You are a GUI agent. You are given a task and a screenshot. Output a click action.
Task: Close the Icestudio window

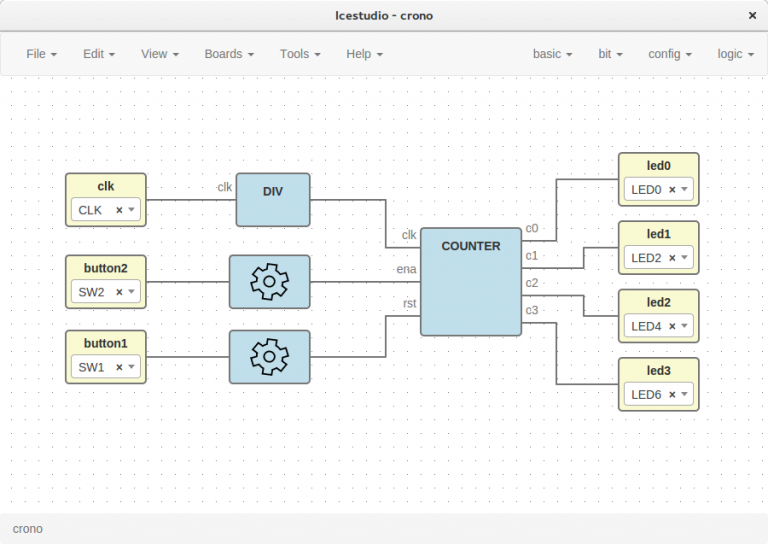(752, 16)
